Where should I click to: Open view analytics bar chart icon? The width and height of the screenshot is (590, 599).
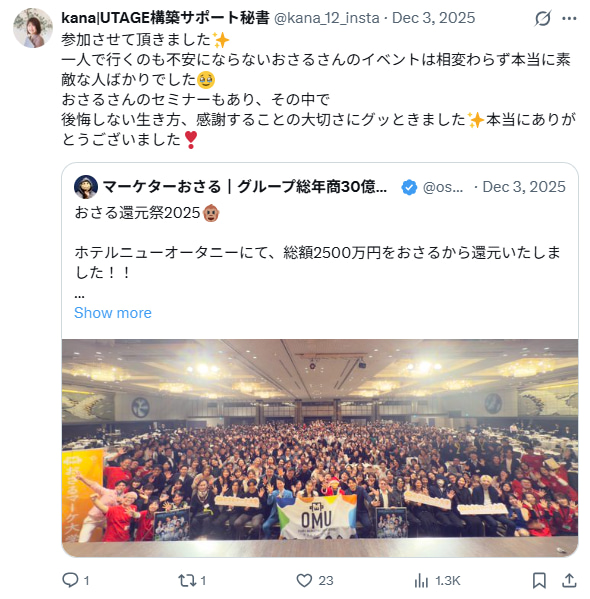[421, 581]
